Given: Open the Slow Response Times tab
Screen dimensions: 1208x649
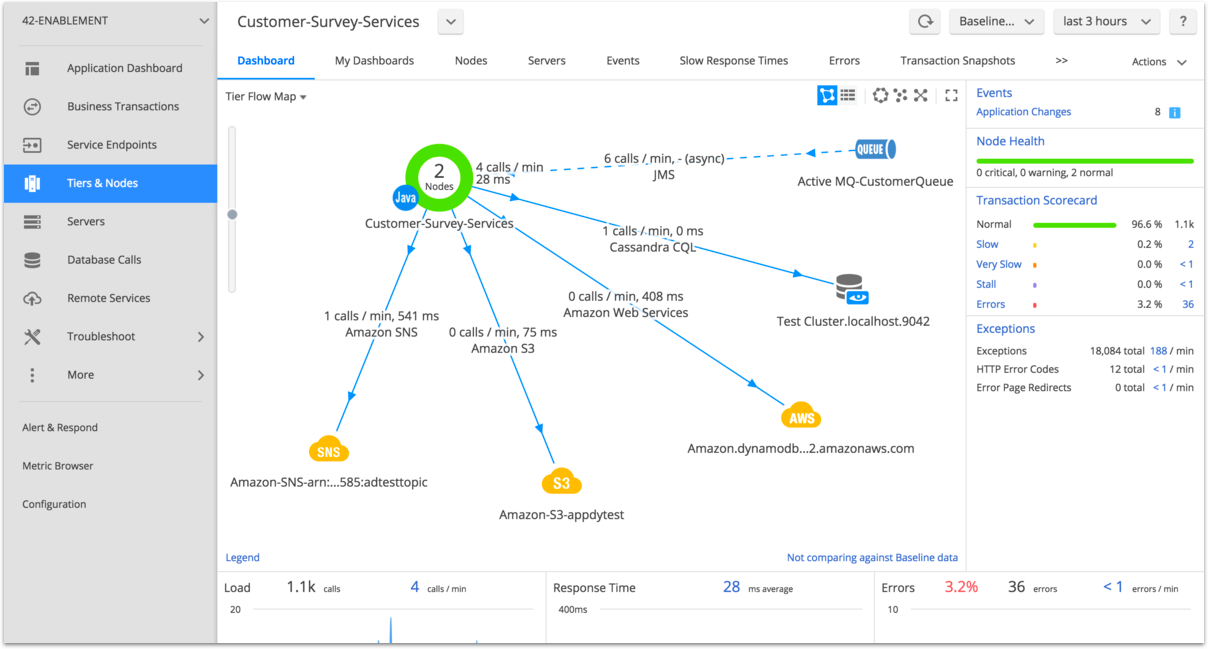Looking at the screenshot, I should click(734, 61).
